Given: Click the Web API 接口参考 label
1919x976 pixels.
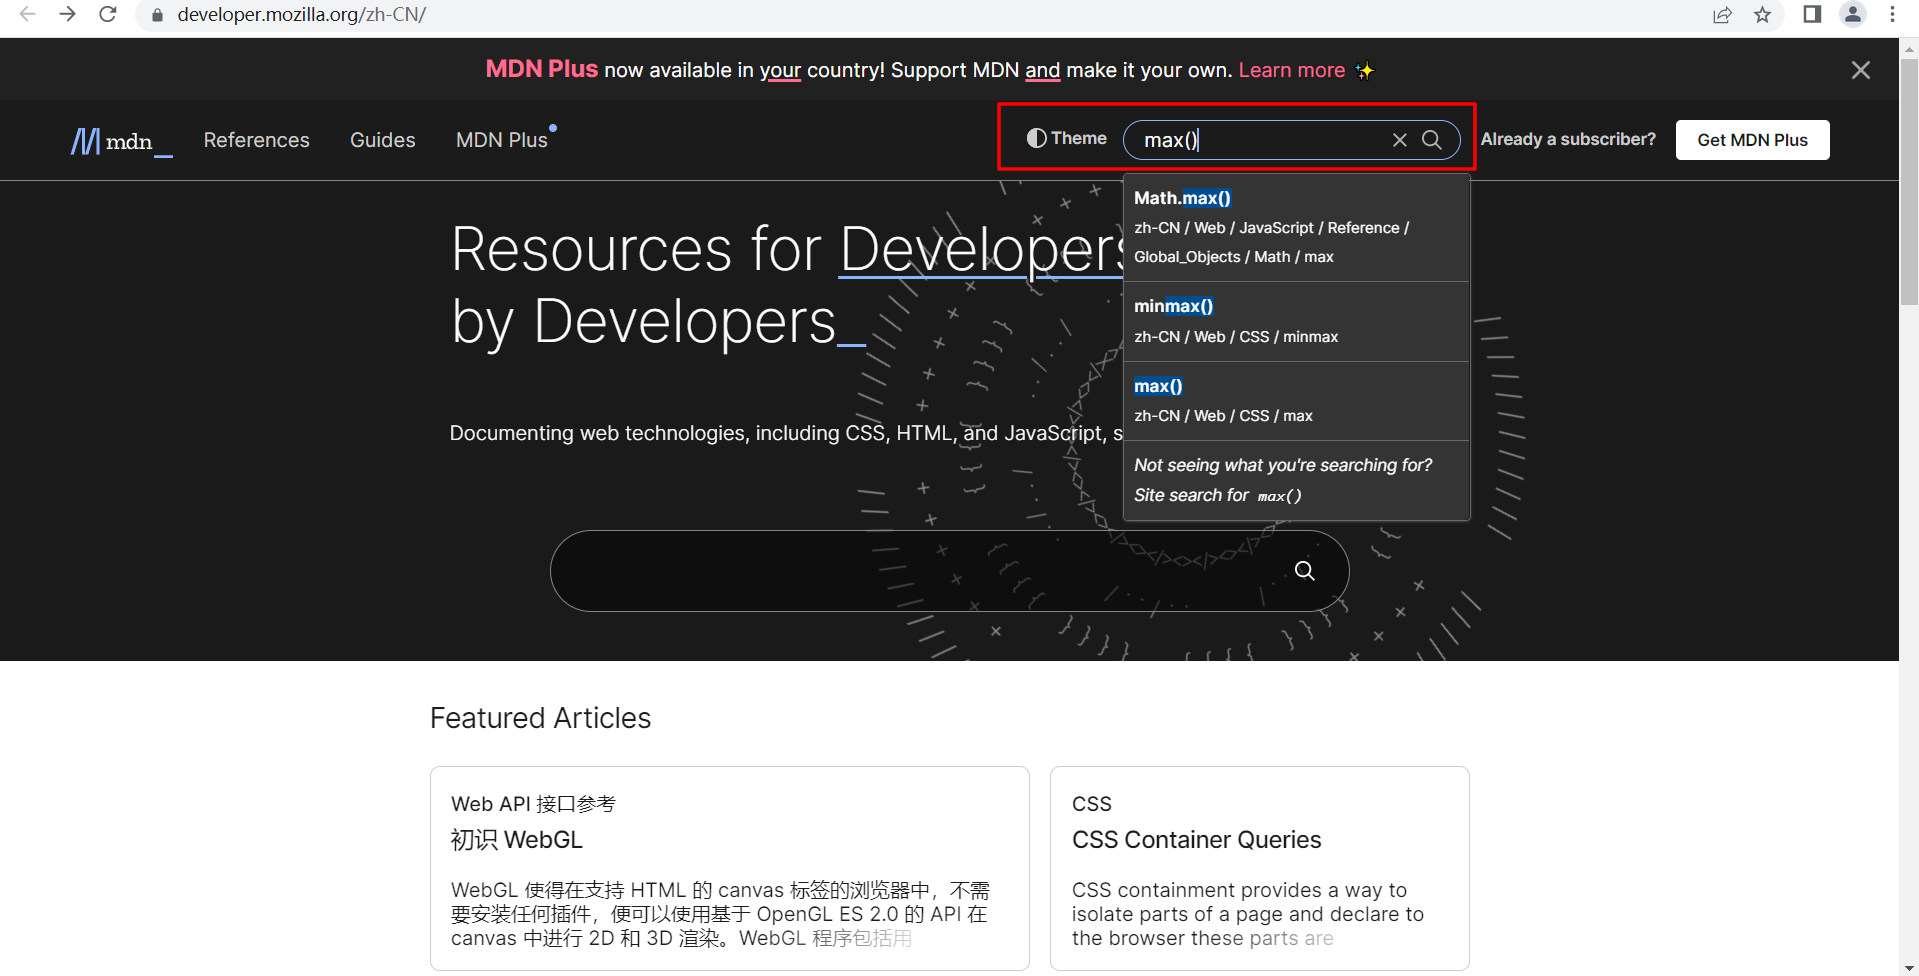Looking at the screenshot, I should [533, 804].
